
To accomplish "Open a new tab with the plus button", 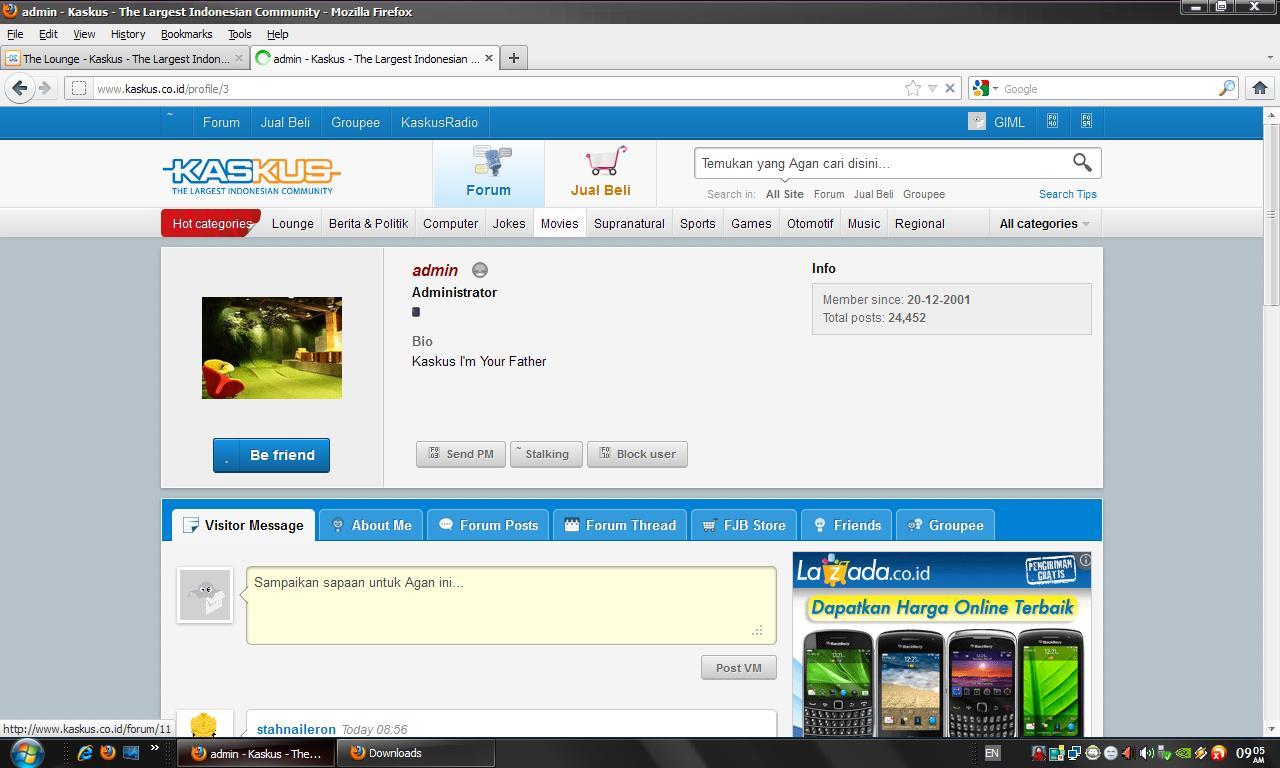I will (x=513, y=58).
